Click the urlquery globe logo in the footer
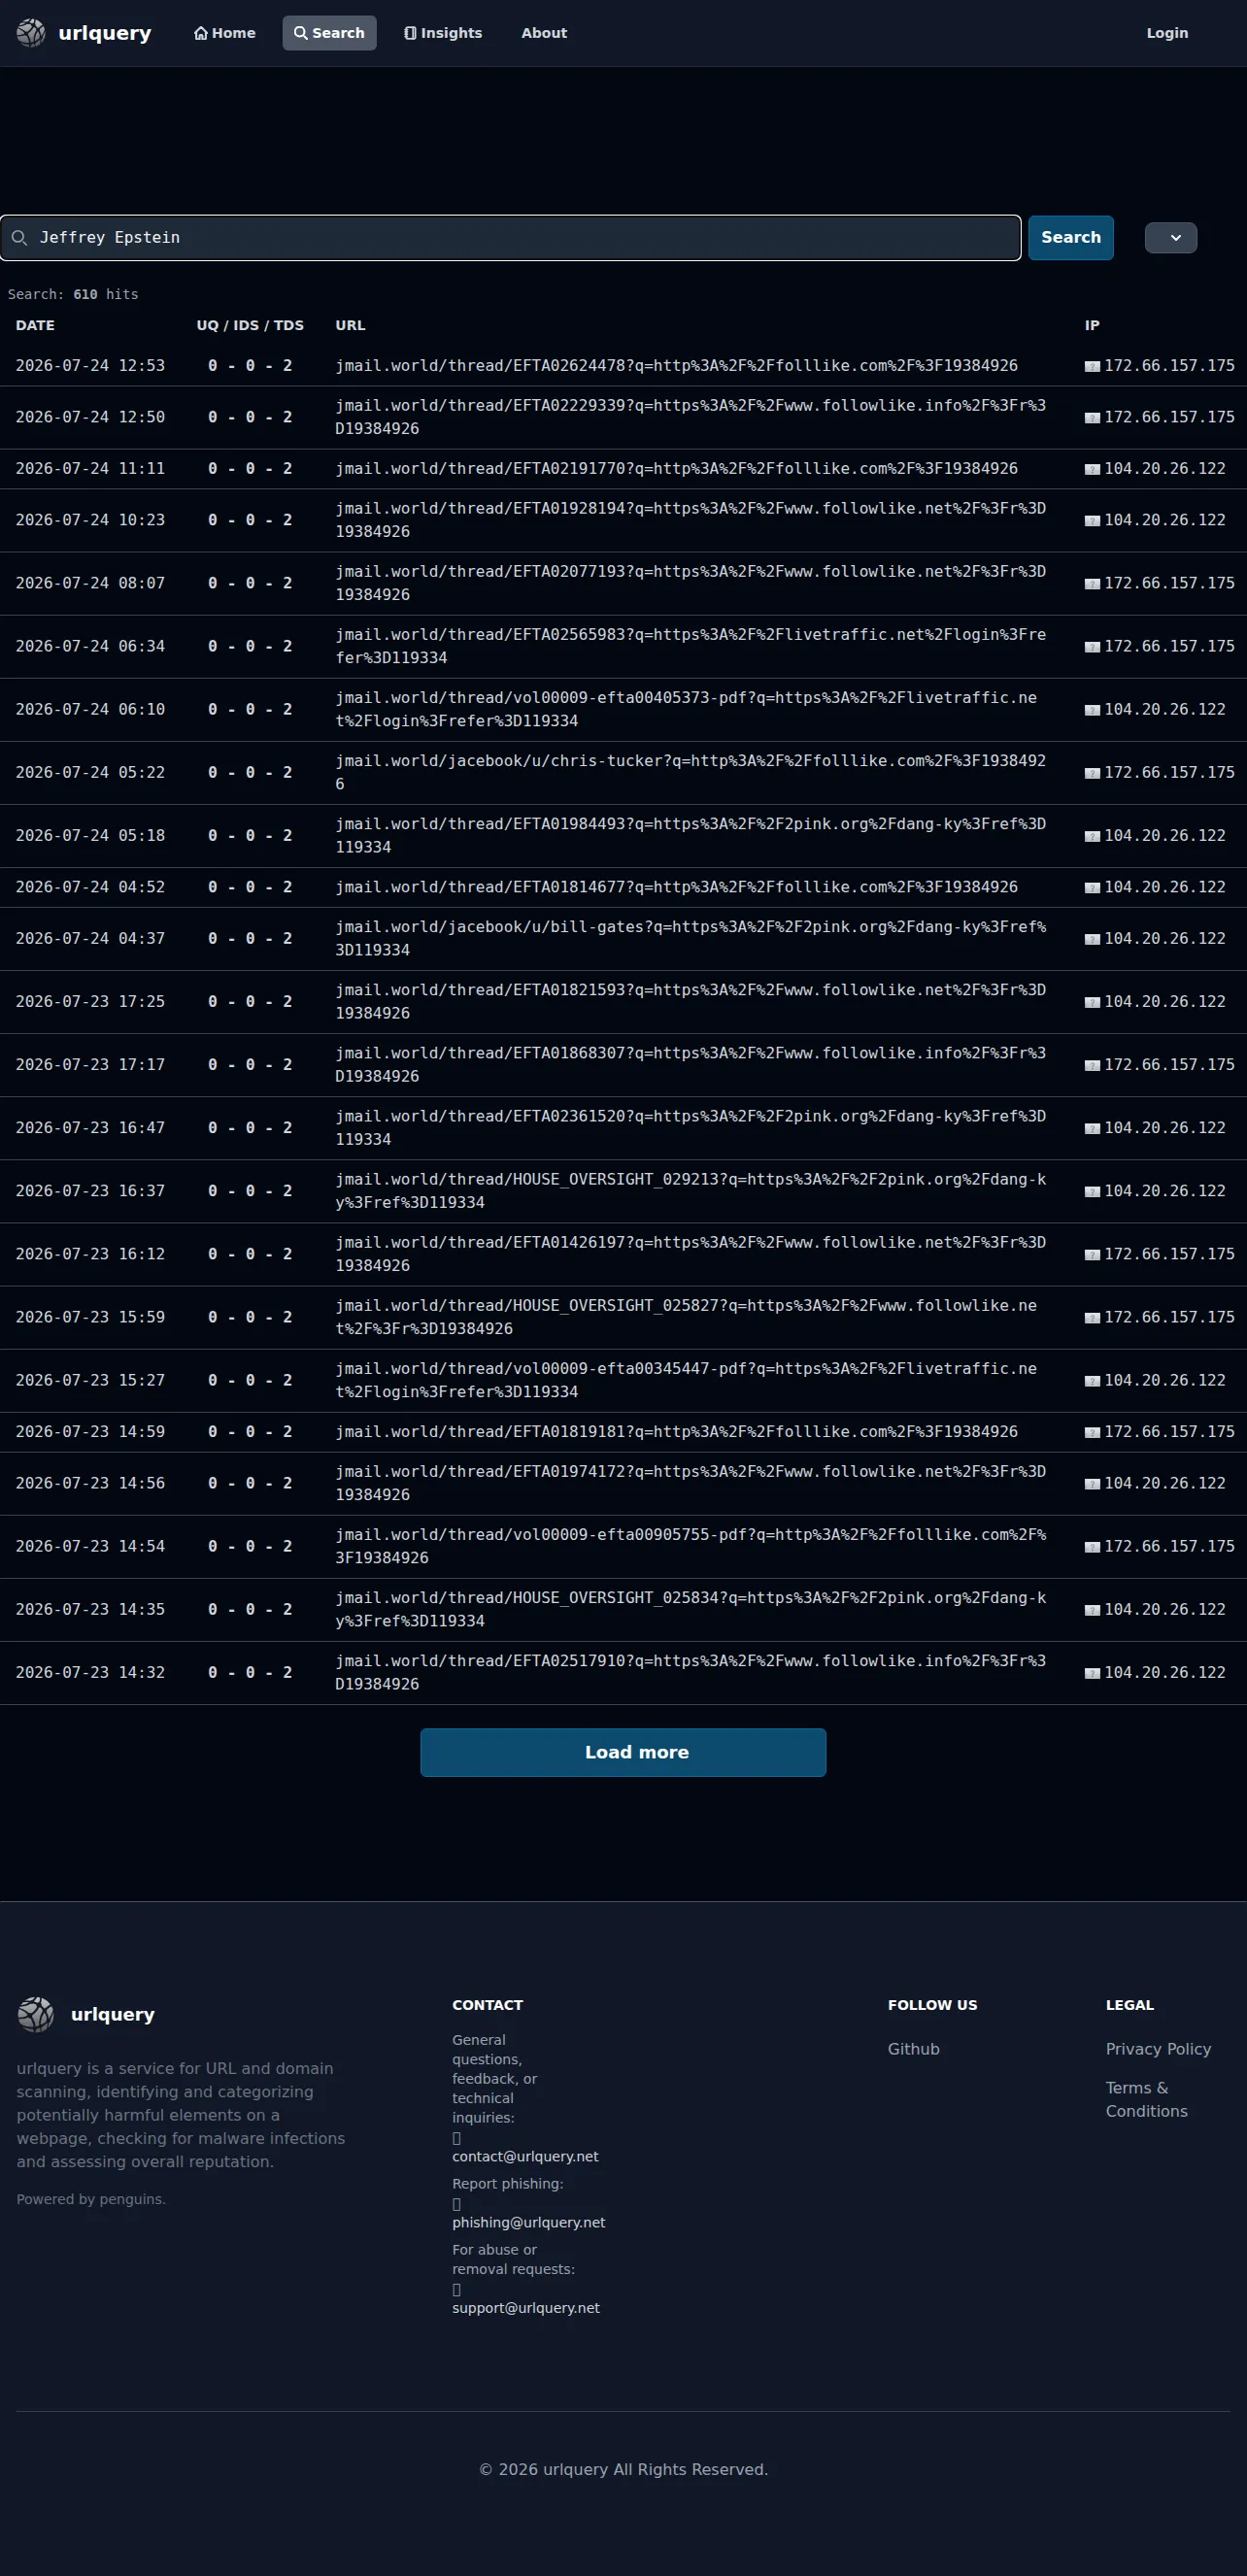1247x2576 pixels. tap(36, 2014)
